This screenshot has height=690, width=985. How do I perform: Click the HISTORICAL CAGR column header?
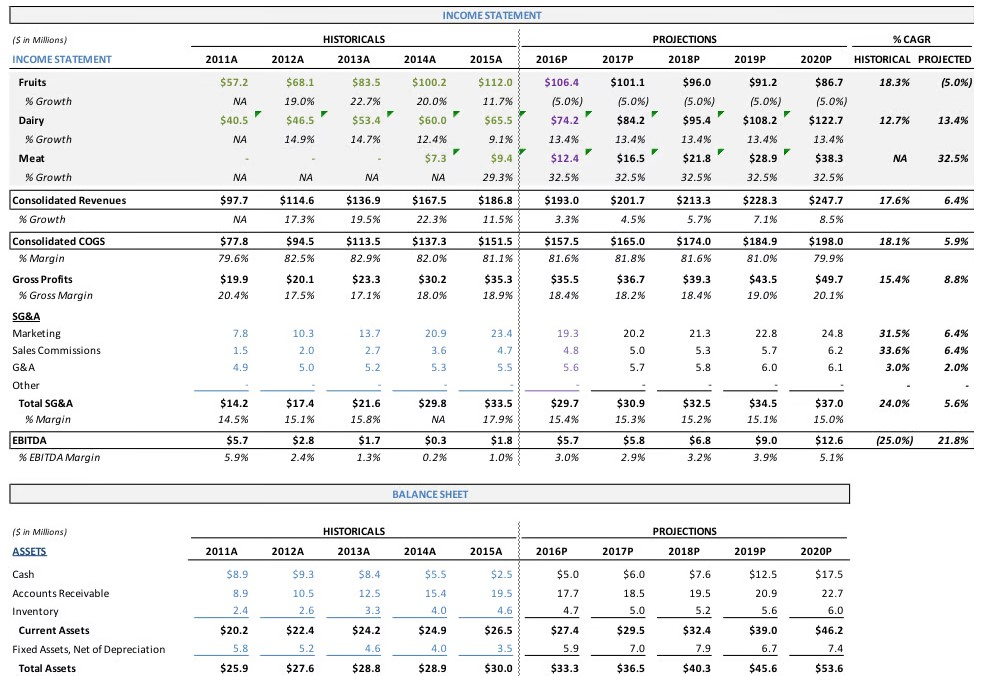(882, 60)
